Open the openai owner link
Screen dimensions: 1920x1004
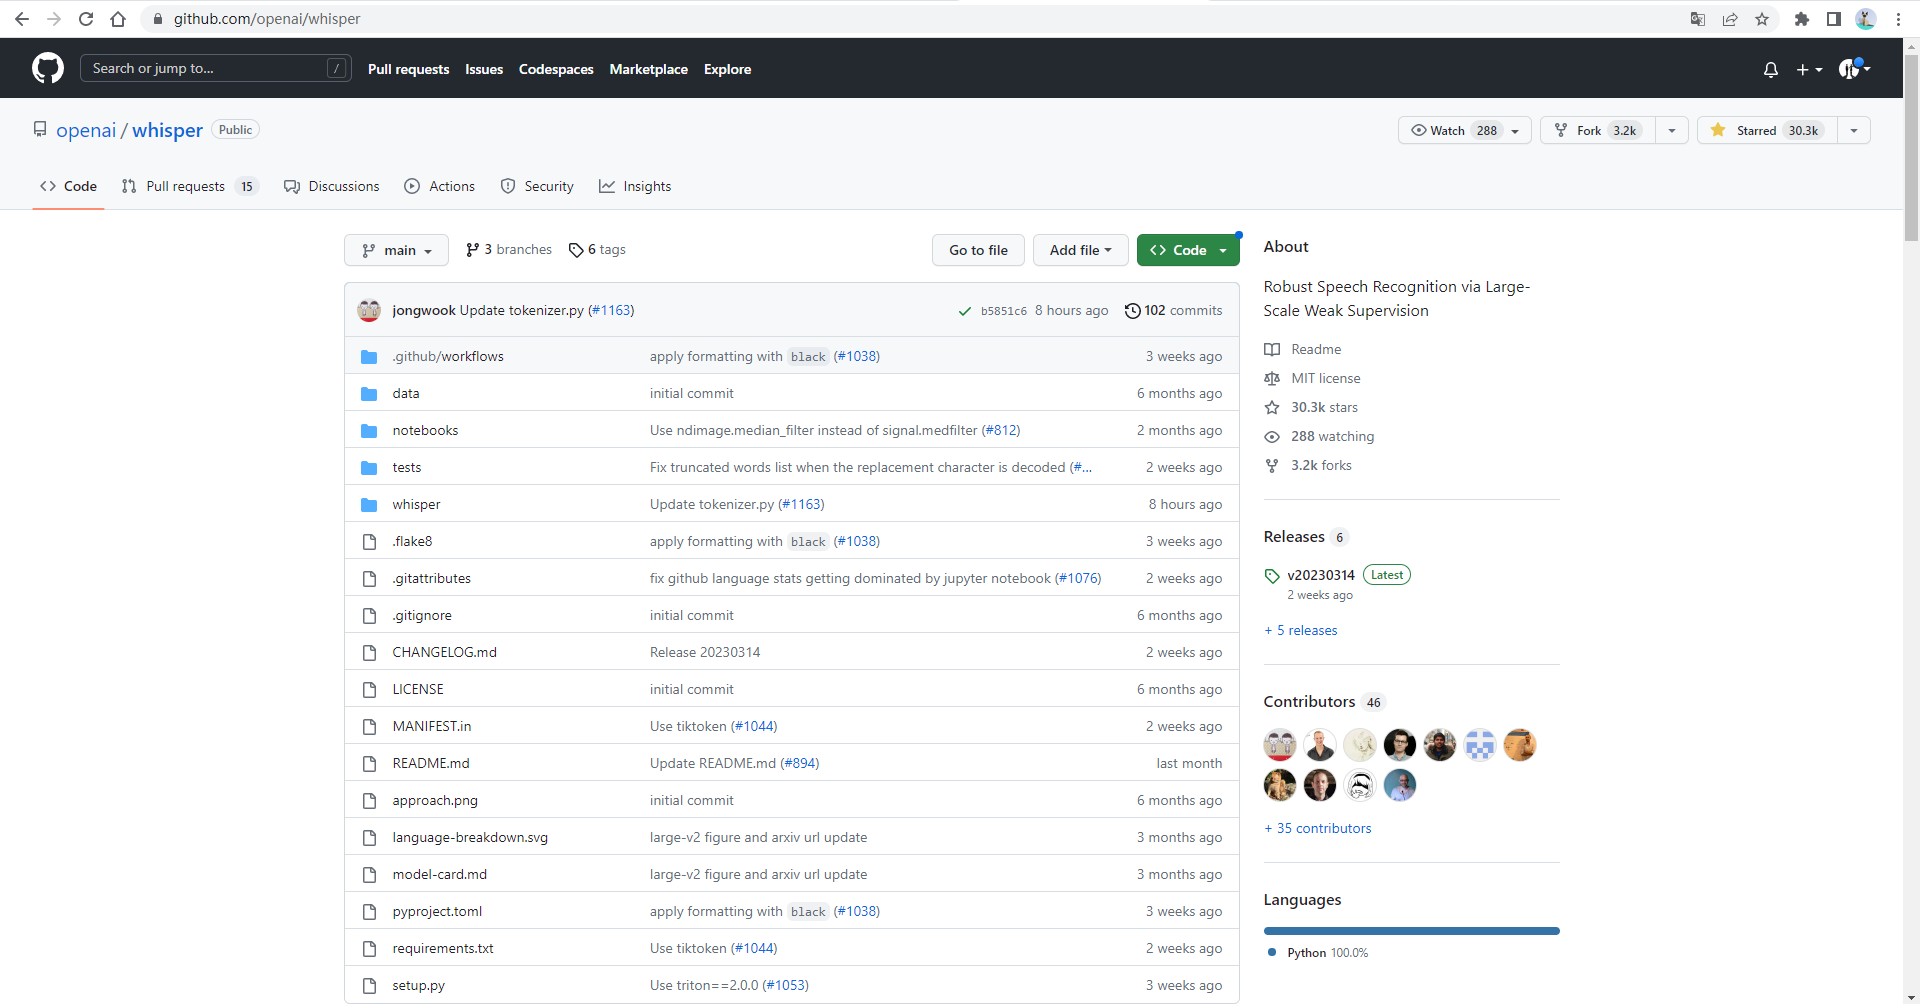[86, 130]
